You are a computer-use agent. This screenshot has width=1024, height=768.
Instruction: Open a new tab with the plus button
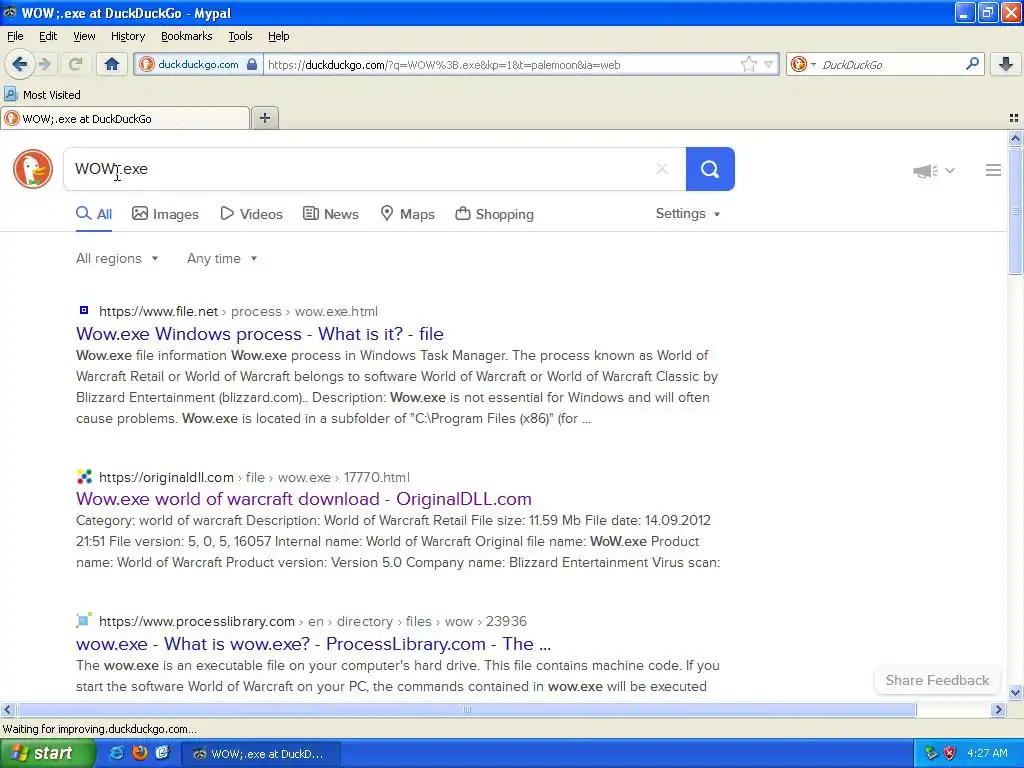[264, 118]
